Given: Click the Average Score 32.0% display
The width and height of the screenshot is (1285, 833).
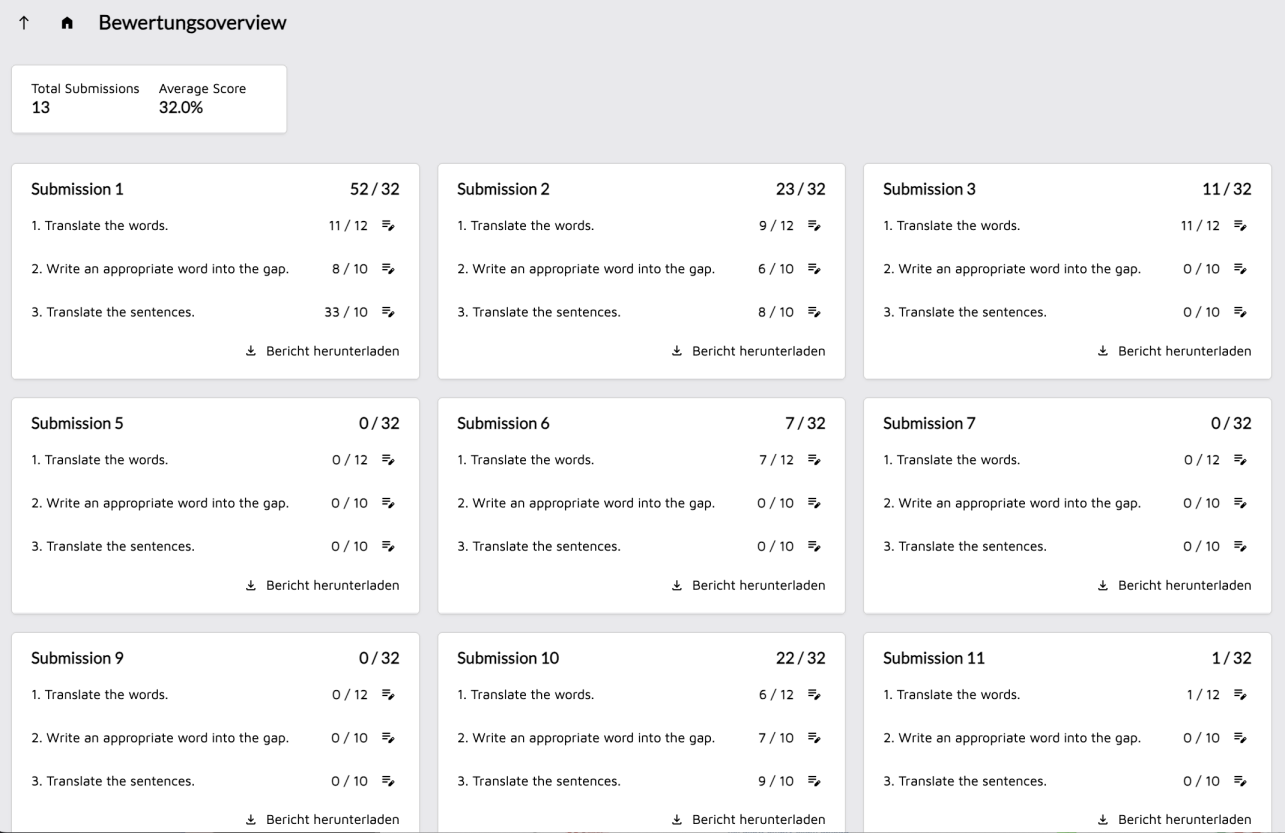Looking at the screenshot, I should click(181, 105).
